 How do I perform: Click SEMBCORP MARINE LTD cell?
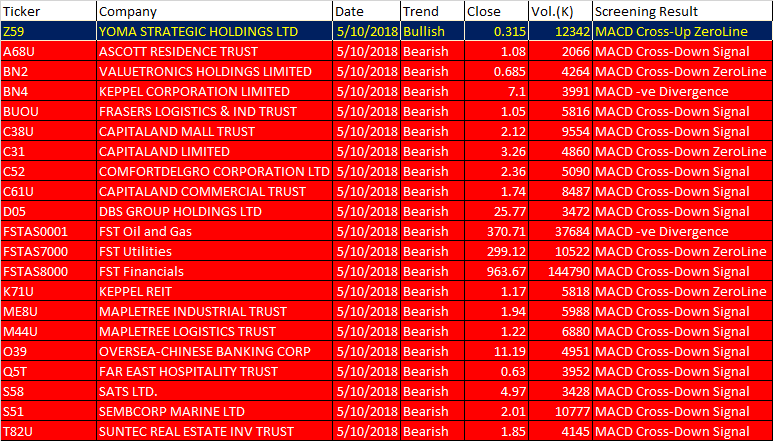tap(214, 411)
